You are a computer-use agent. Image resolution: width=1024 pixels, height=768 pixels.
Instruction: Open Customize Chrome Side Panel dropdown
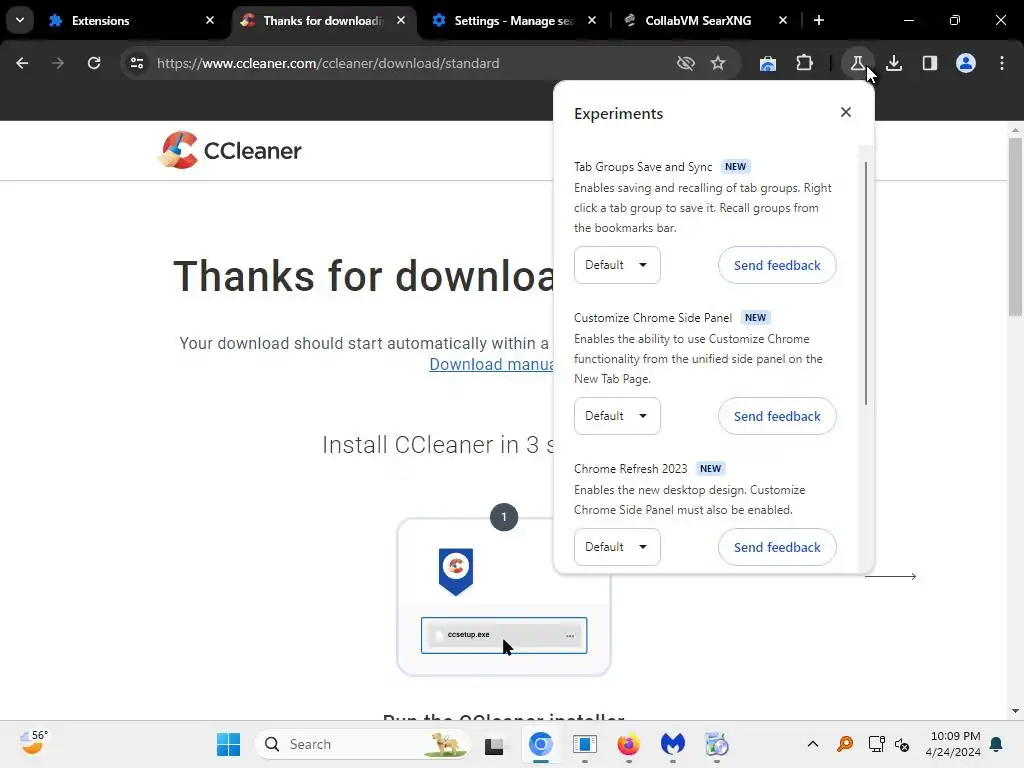[617, 416]
